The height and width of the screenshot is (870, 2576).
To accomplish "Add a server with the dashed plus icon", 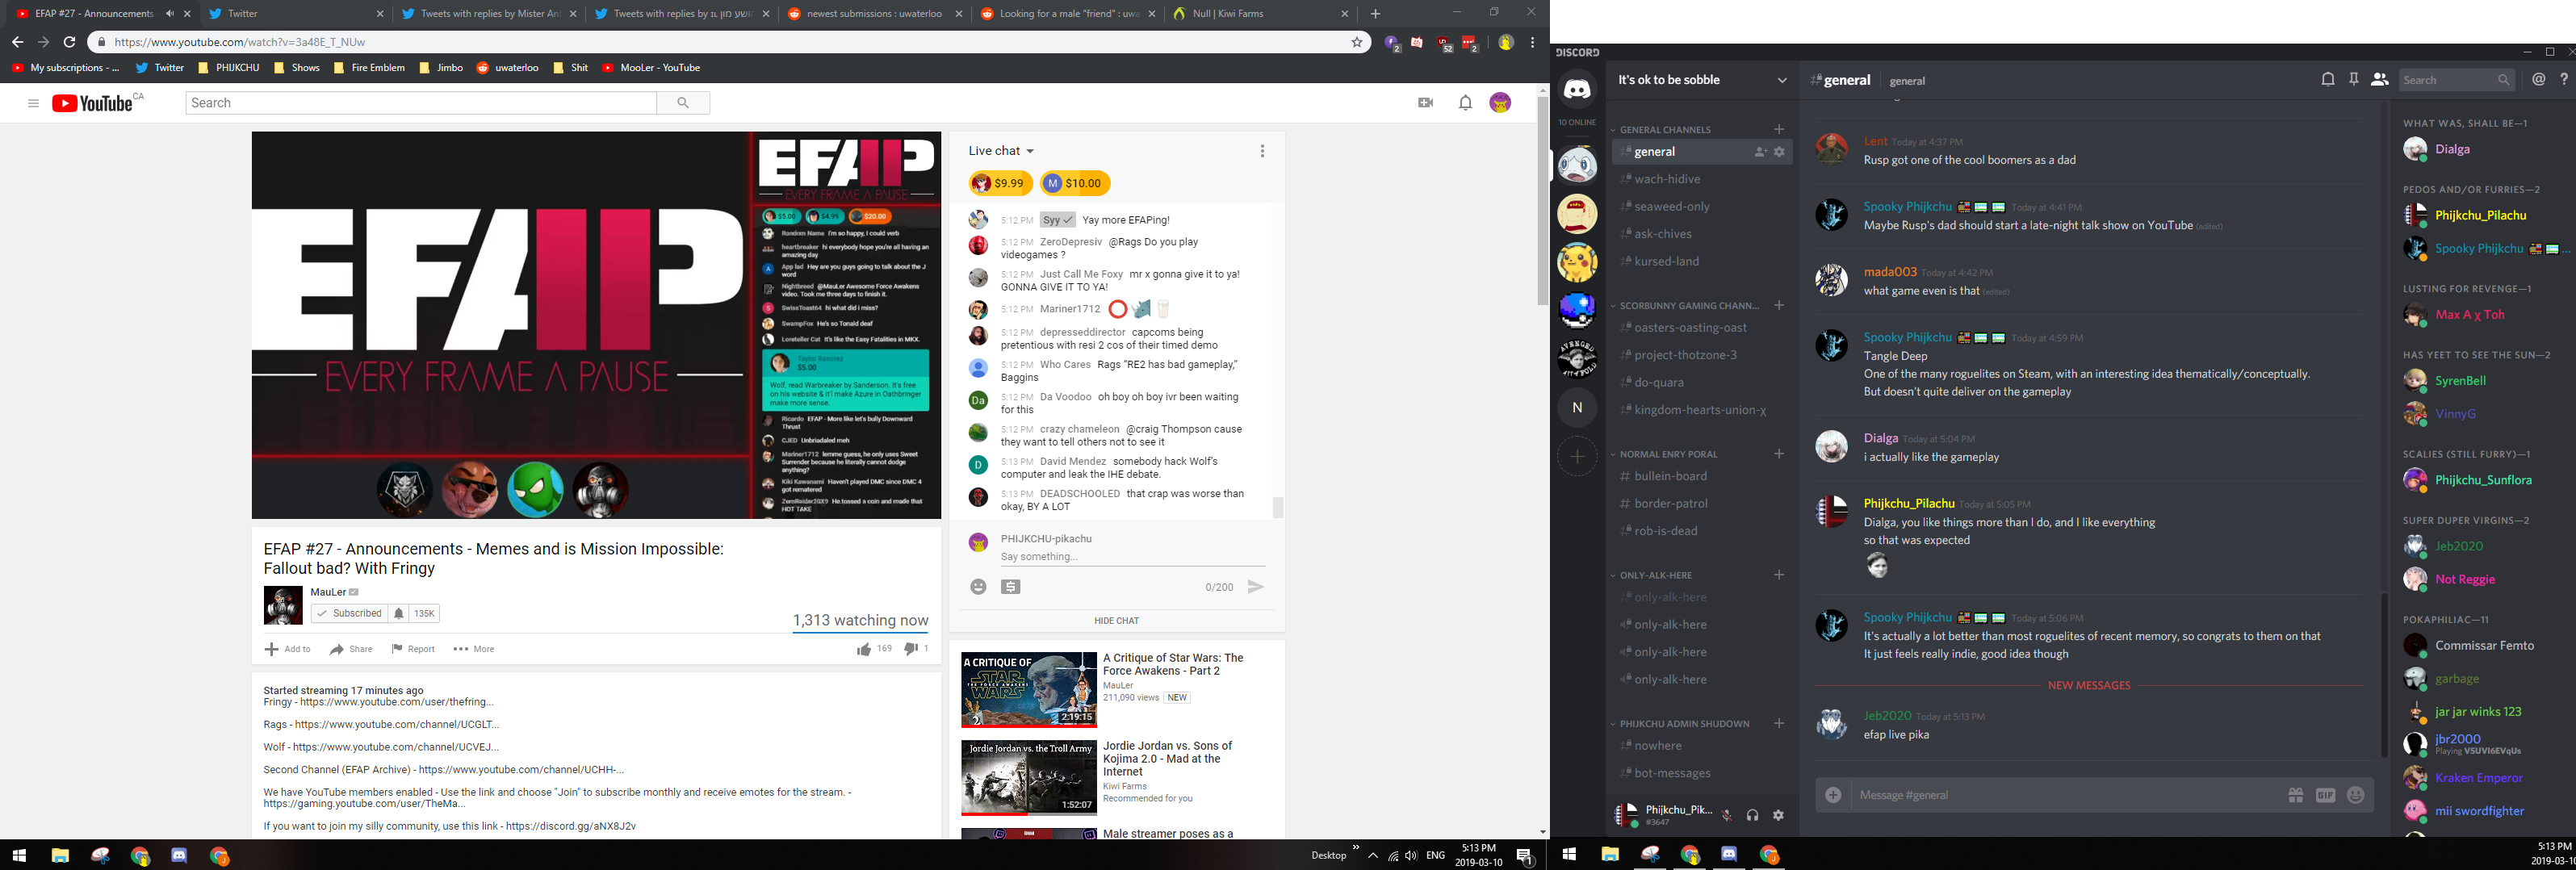I will click(x=1577, y=456).
